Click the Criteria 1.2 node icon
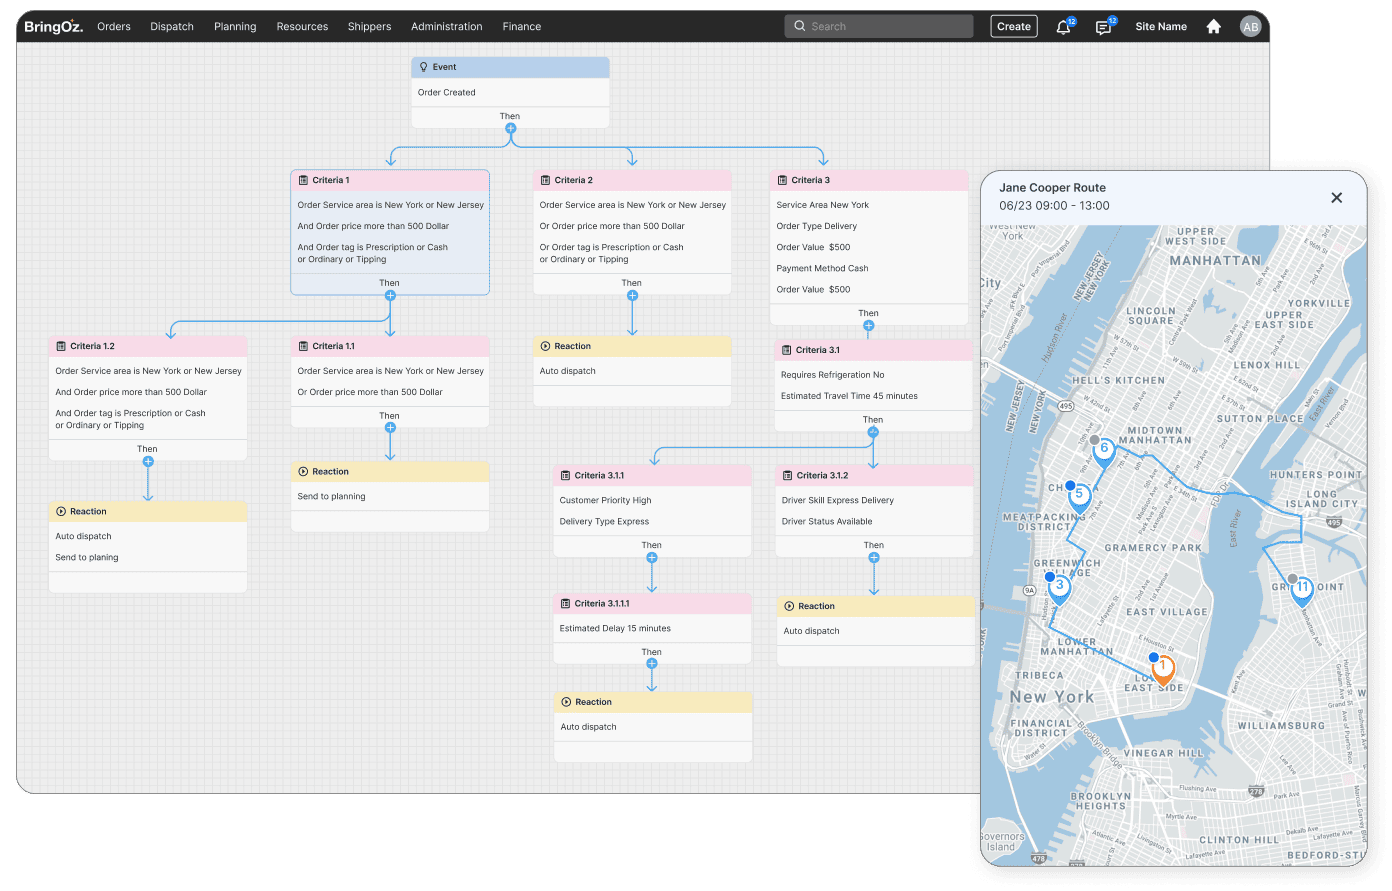This screenshot has height=891, width=1392. (x=61, y=346)
